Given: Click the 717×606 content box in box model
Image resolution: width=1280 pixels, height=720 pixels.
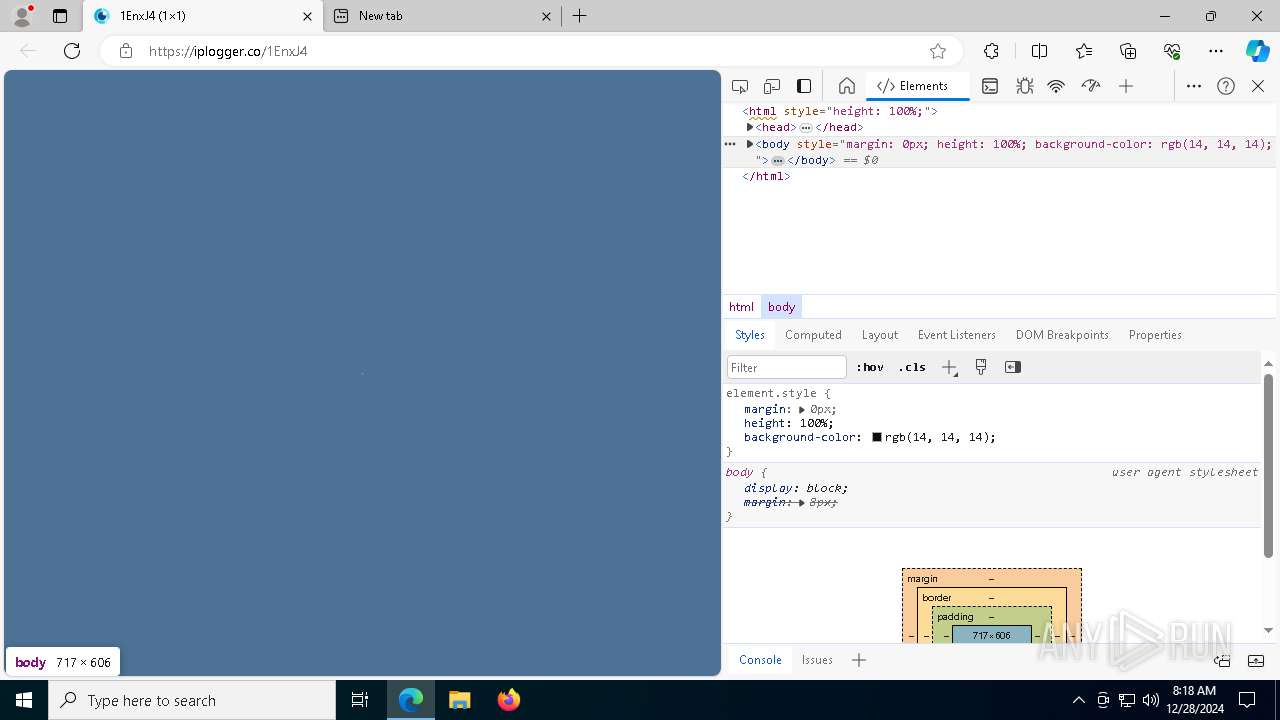Looking at the screenshot, I should click(x=991, y=635).
